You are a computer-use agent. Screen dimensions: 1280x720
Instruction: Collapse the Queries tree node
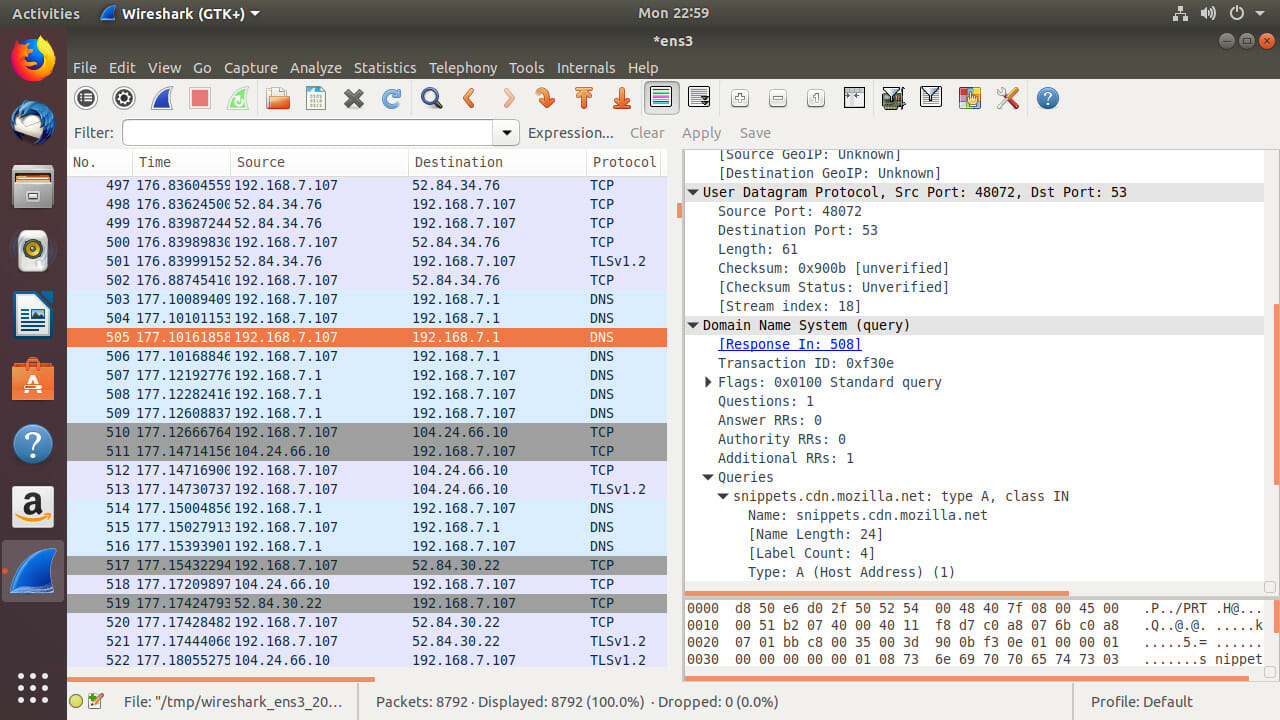(x=708, y=477)
